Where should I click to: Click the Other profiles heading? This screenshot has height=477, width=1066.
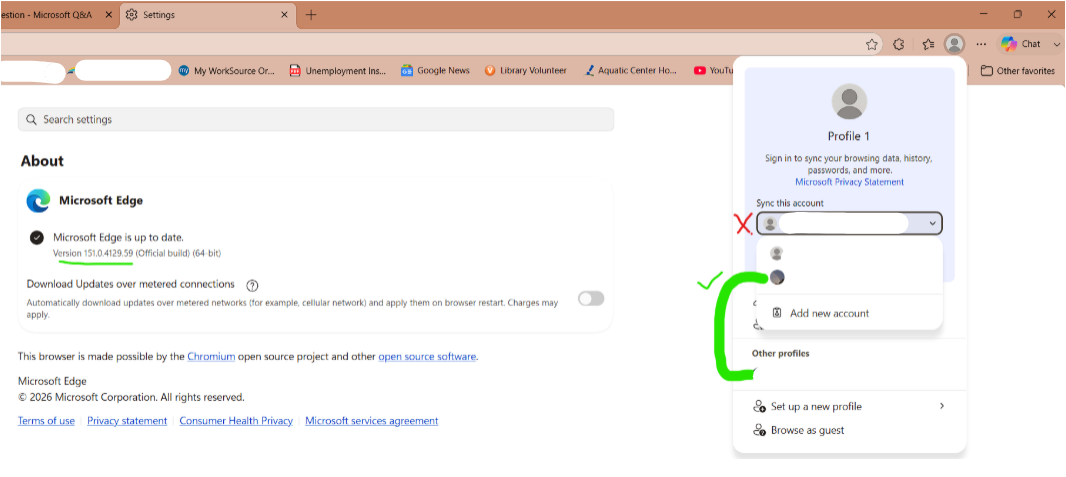click(780, 353)
